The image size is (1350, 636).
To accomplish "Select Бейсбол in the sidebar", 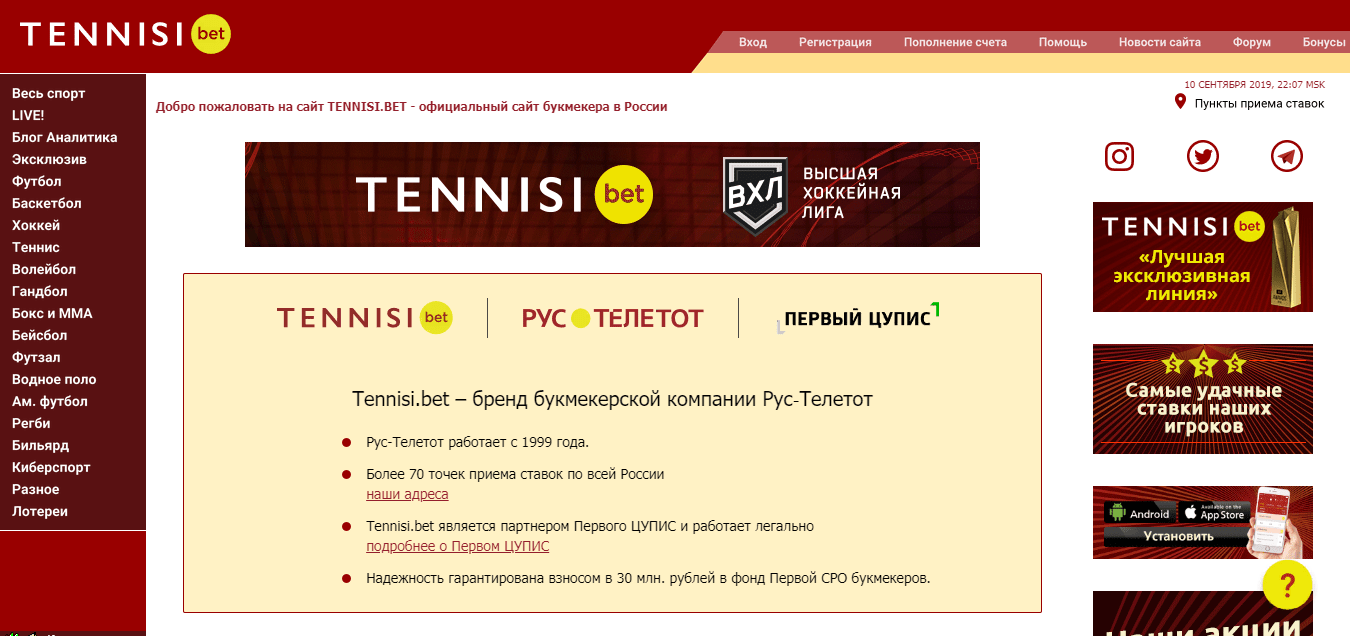I will coord(40,335).
